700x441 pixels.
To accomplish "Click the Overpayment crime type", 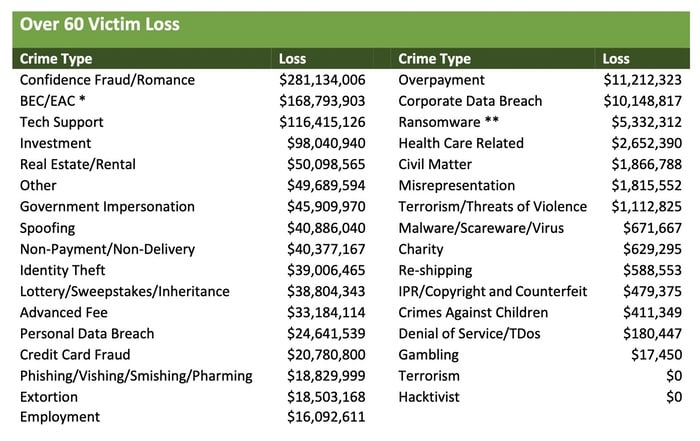I will (441, 80).
